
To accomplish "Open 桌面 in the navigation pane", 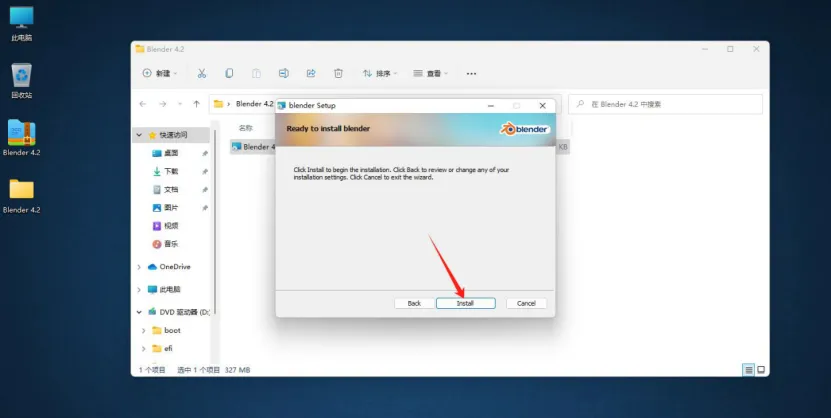I will 171,153.
